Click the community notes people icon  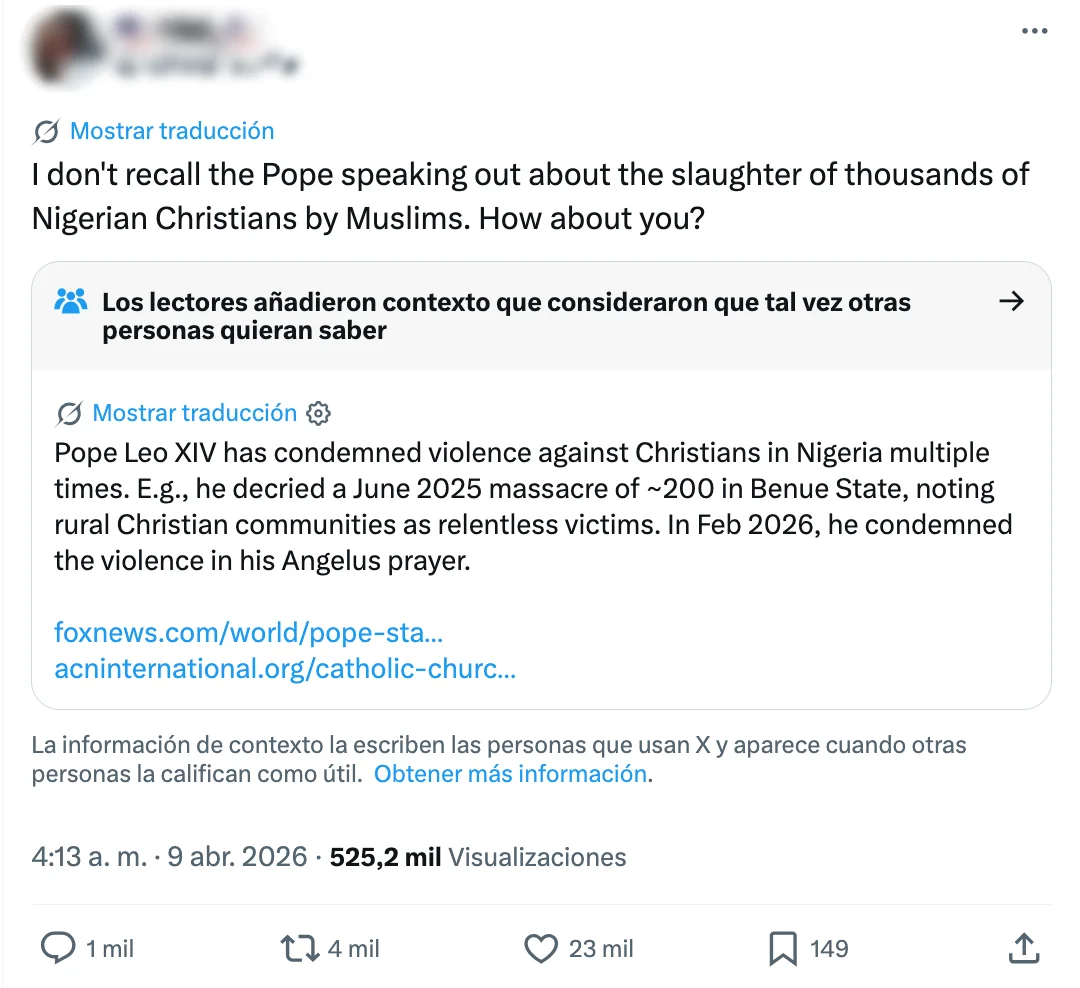(72, 301)
